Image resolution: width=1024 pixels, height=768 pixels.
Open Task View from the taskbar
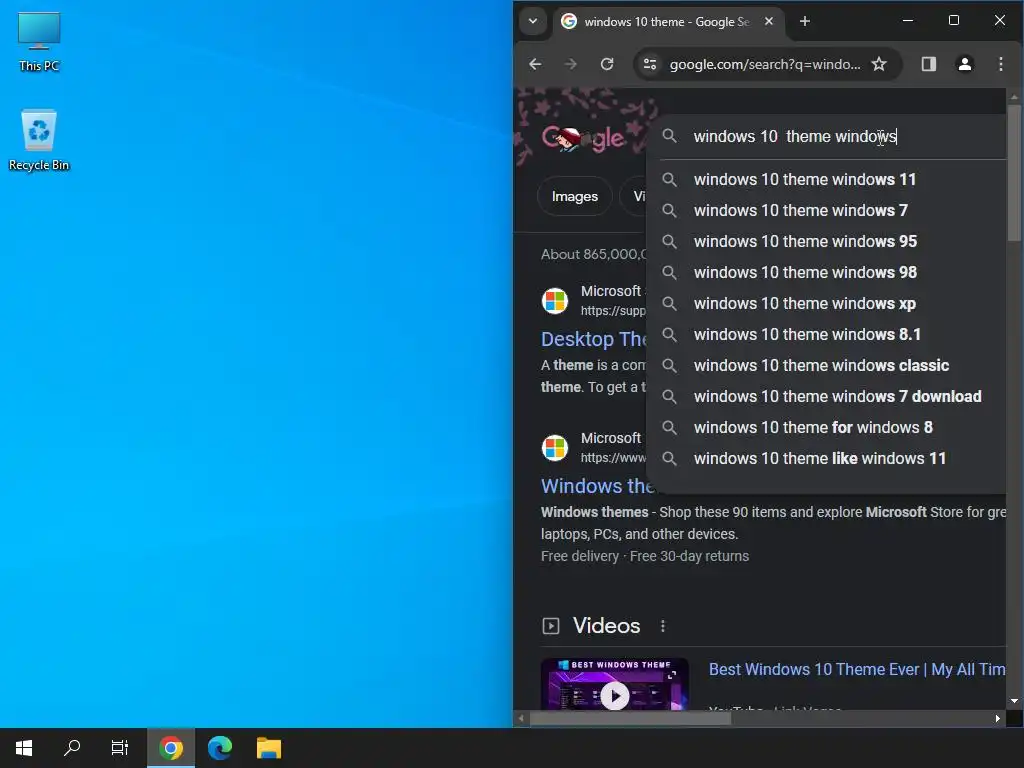[120, 748]
